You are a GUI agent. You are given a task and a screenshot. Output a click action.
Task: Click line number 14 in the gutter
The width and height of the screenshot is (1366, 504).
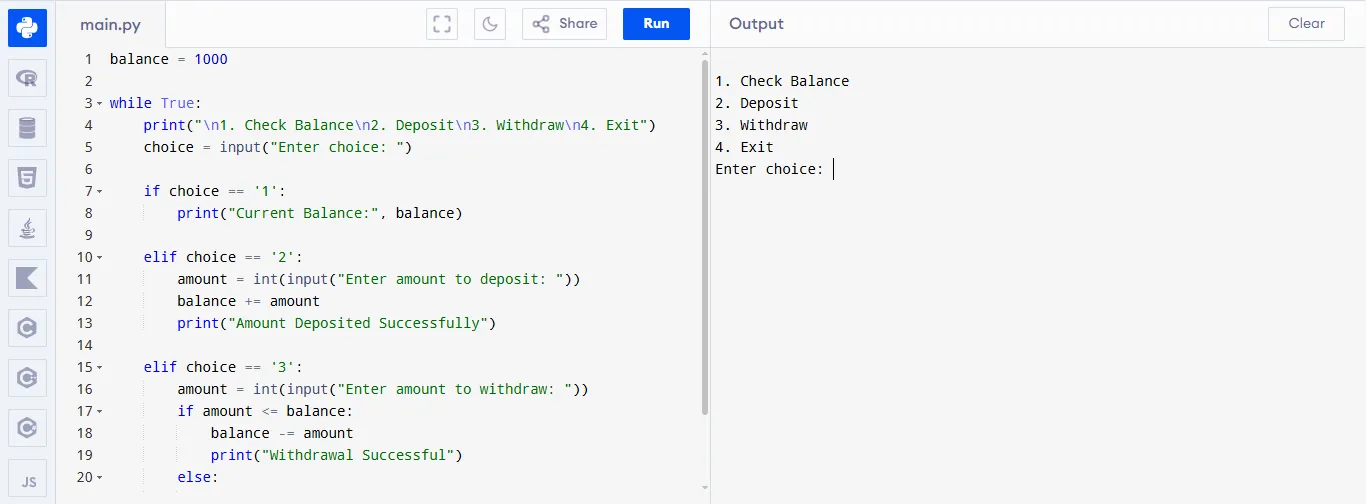pos(85,345)
